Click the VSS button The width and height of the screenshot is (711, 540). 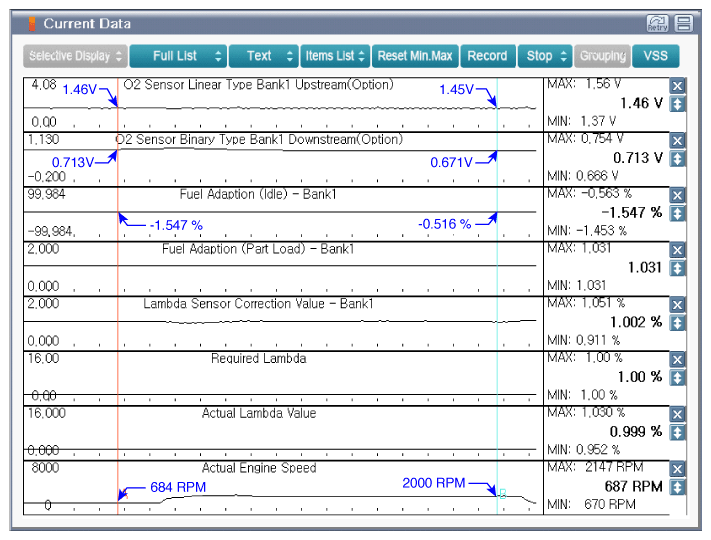pos(656,56)
